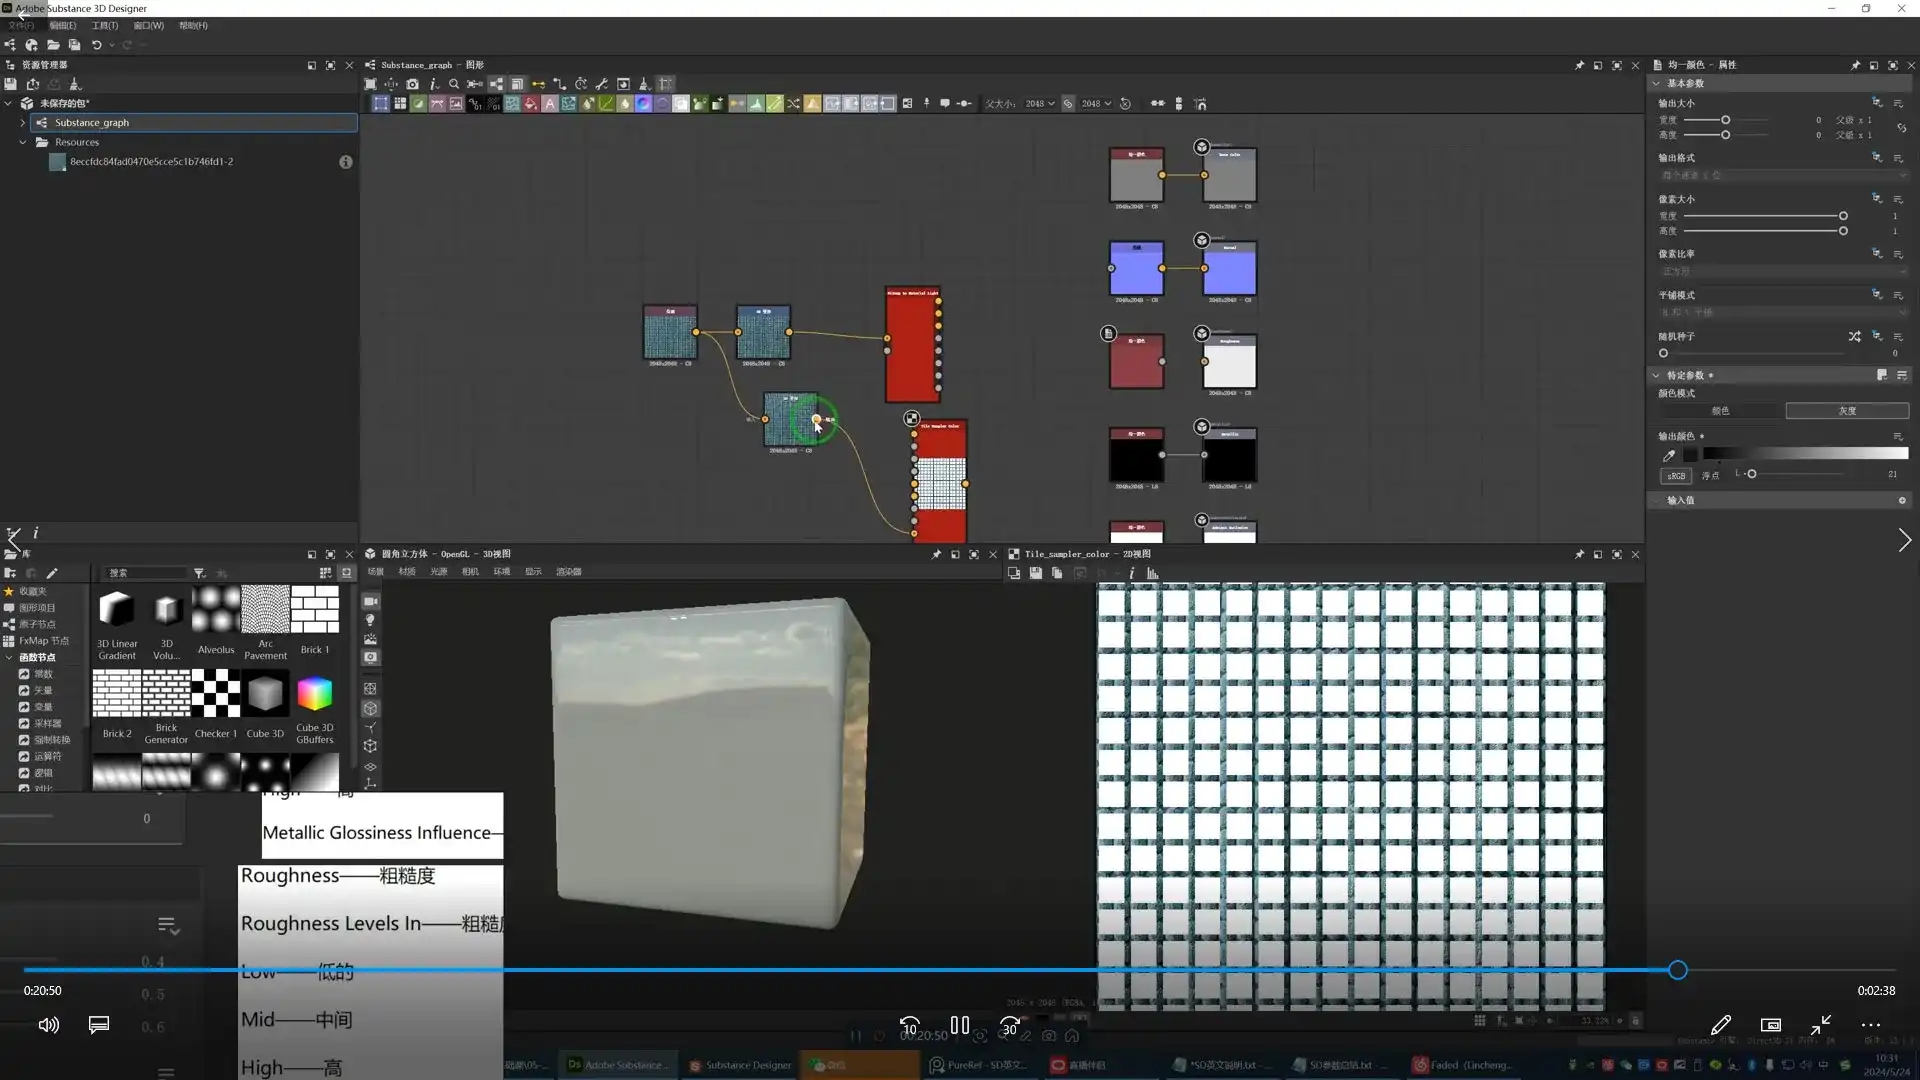
Task: Open the first 2048 parent size dropdown
Action: (x=1040, y=104)
